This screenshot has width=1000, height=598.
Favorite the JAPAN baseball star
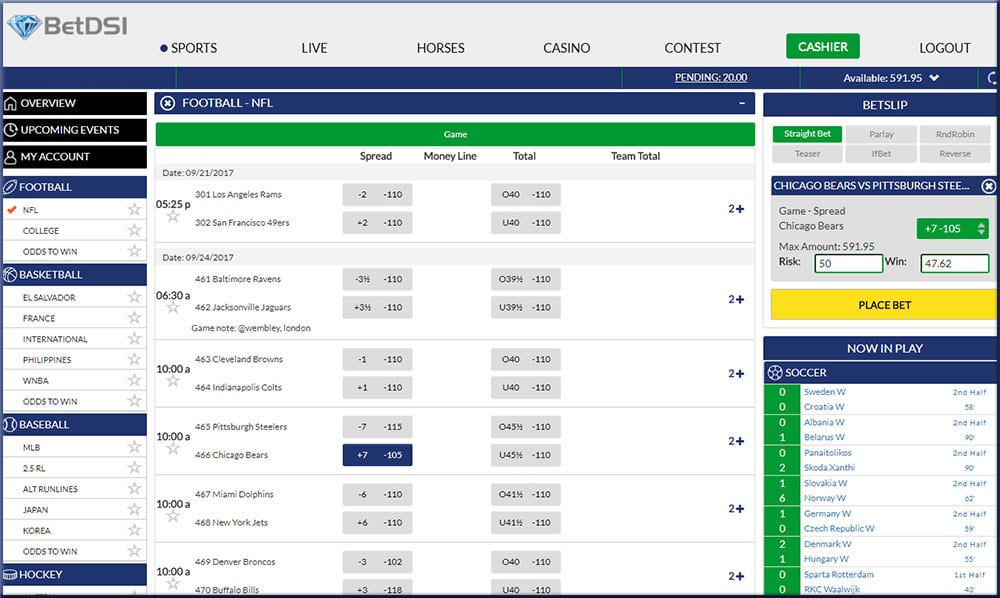134,509
